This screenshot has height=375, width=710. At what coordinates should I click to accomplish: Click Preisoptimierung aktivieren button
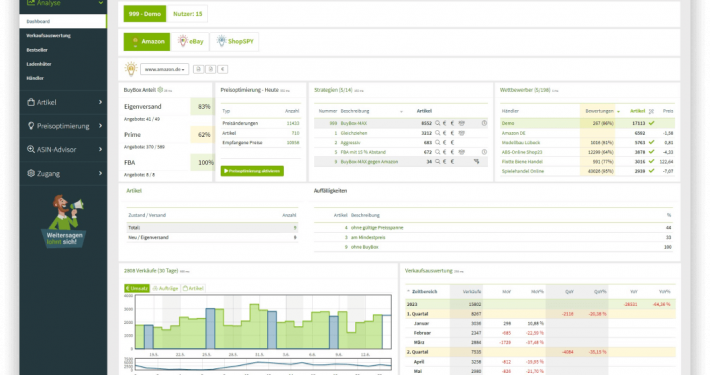point(252,171)
